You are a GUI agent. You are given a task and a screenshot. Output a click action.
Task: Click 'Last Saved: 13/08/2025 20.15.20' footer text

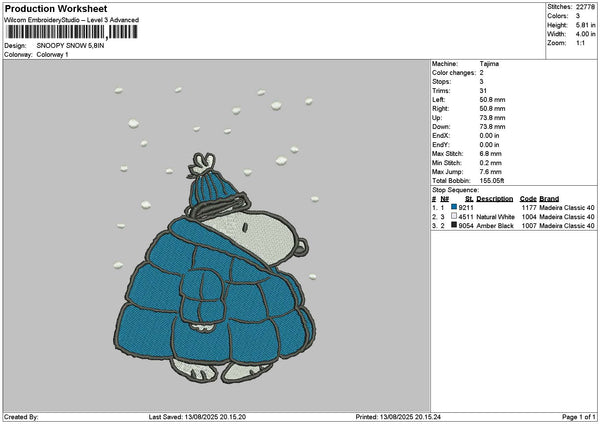tap(197, 417)
